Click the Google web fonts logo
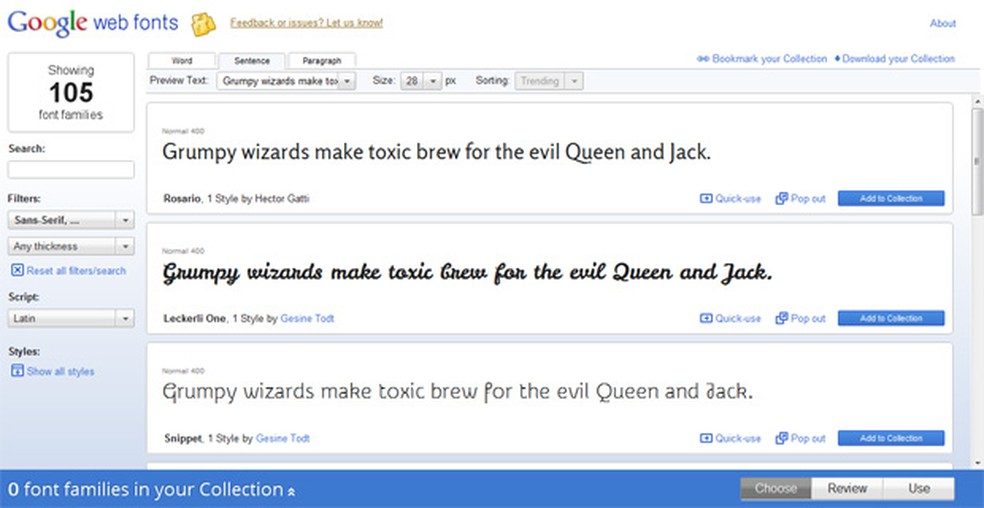Image resolution: width=984 pixels, height=508 pixels. click(x=93, y=23)
